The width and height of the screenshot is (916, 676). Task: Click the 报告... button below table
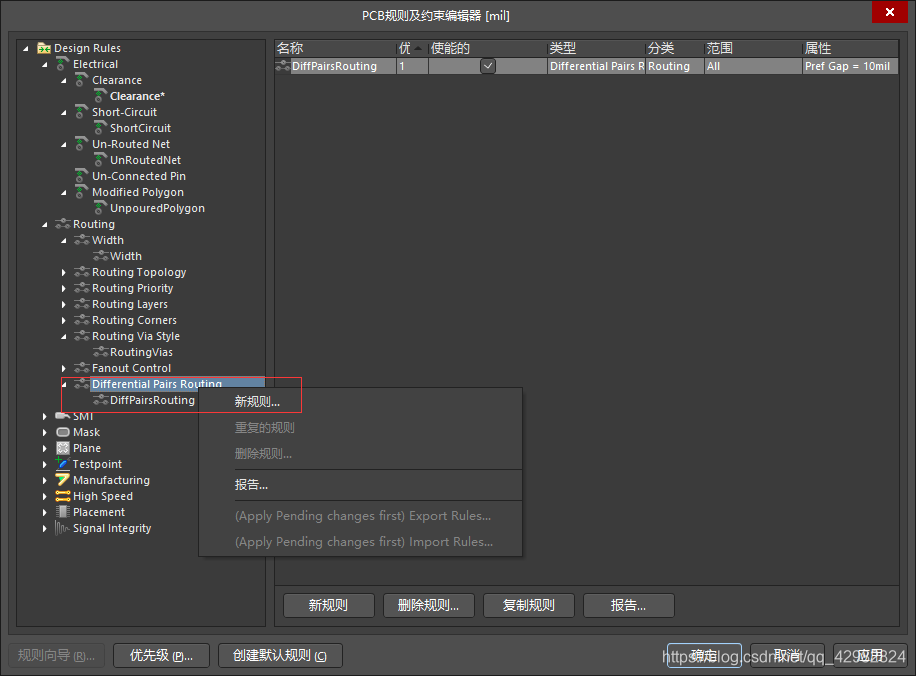[x=629, y=605]
